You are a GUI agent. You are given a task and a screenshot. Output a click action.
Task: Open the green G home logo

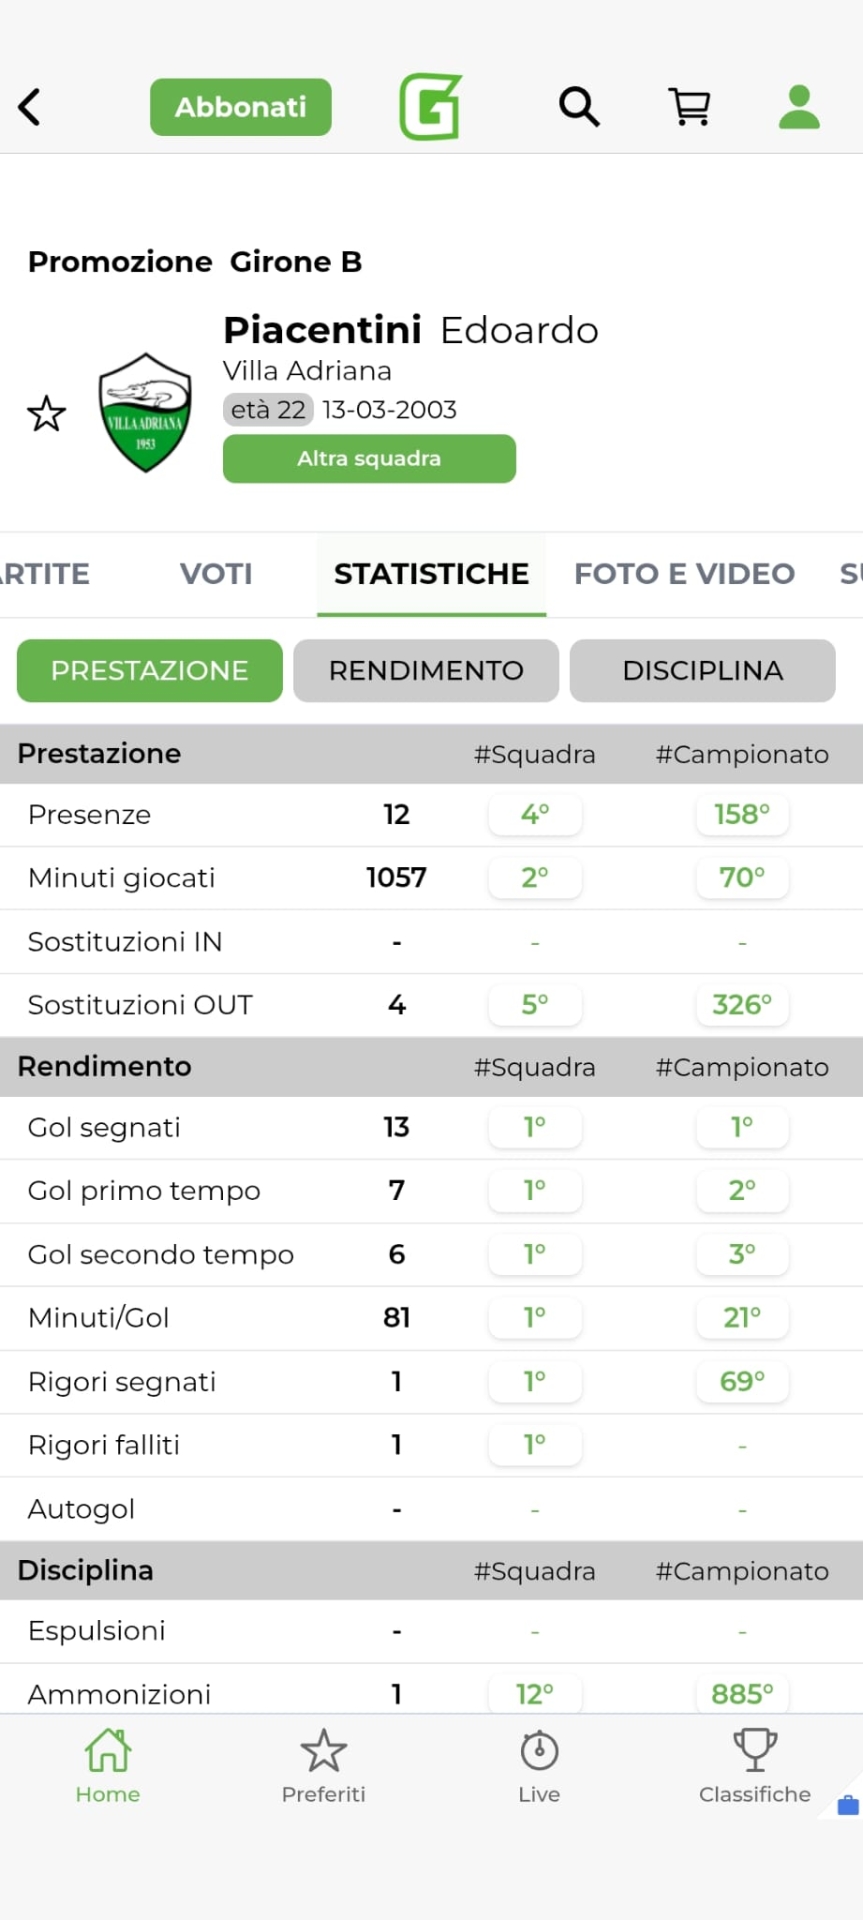click(x=430, y=107)
